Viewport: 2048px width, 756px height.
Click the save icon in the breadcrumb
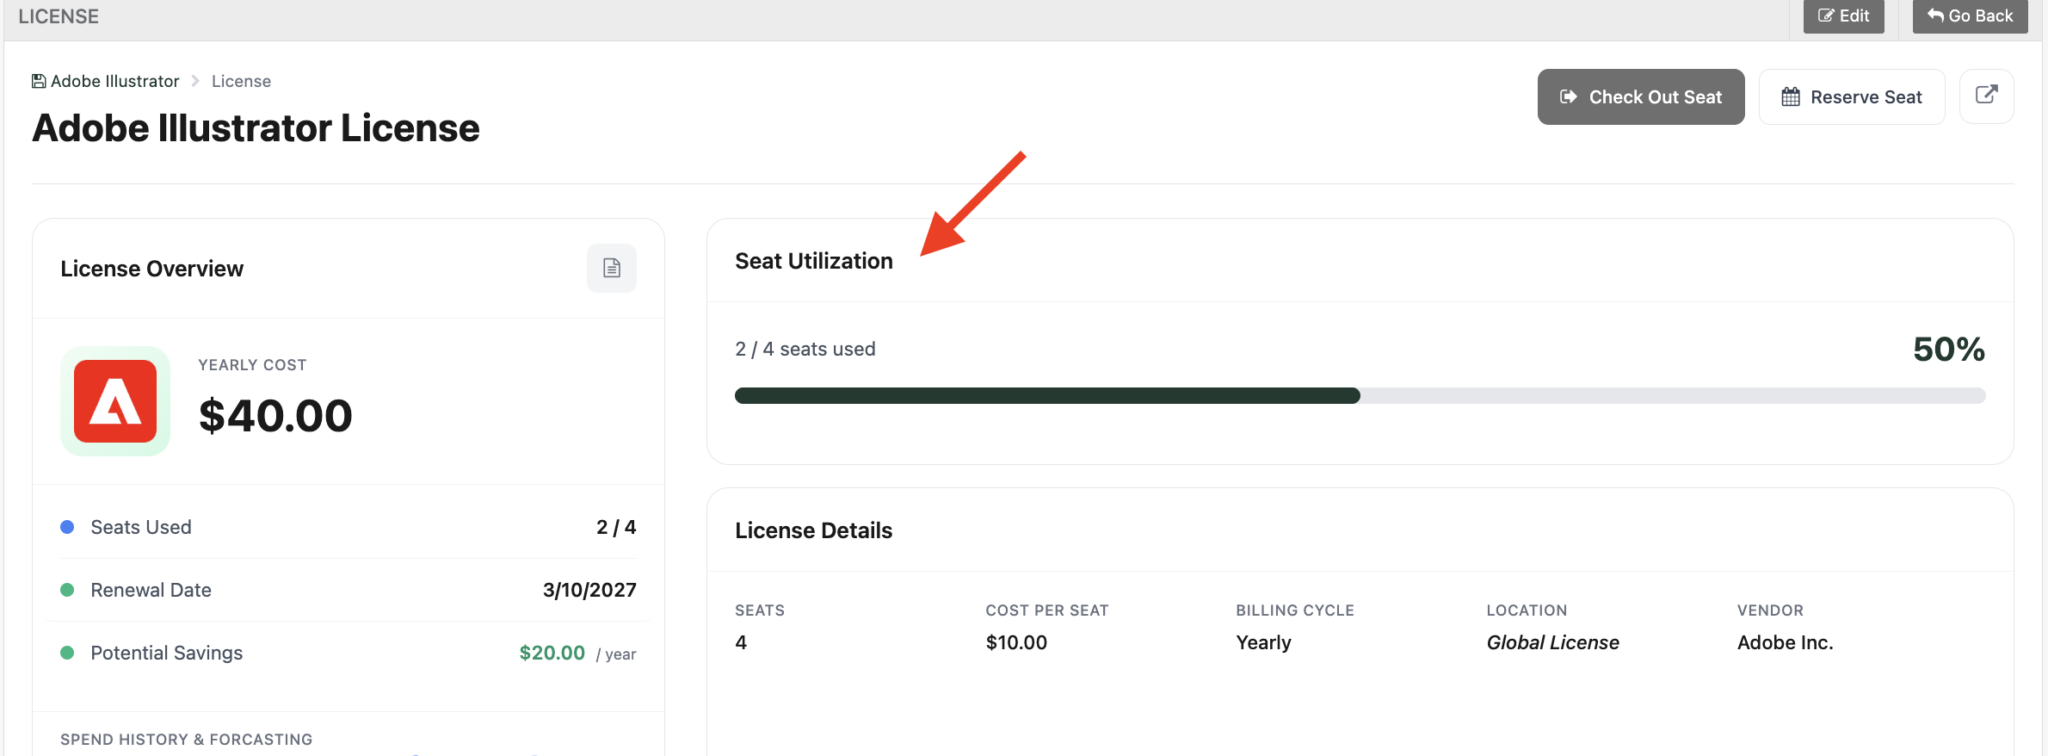pyautogui.click(x=37, y=80)
